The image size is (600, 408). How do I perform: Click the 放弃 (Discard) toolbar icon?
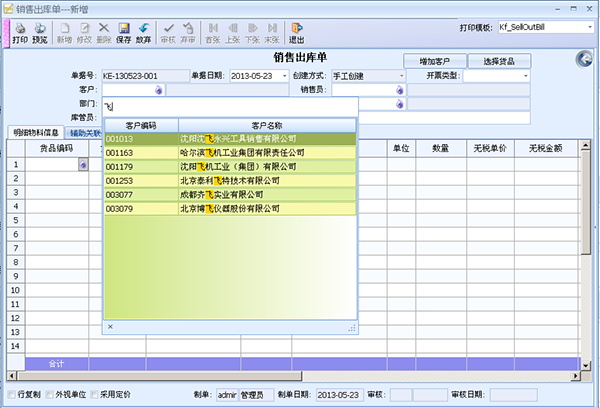[144, 33]
